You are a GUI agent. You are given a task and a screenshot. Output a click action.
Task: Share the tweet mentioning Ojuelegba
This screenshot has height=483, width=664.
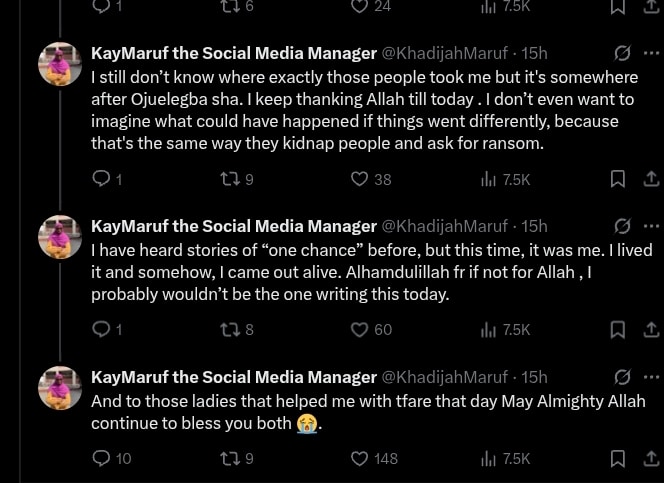point(651,179)
